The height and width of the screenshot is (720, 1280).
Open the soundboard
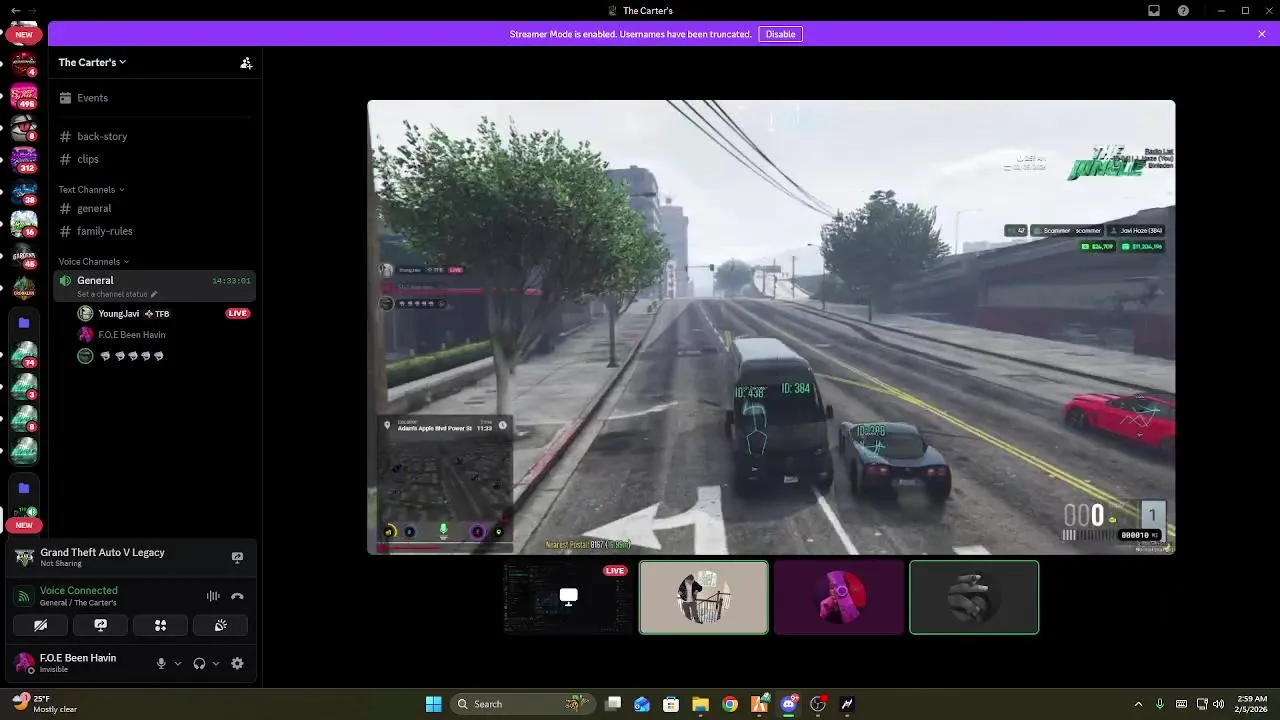click(221, 625)
